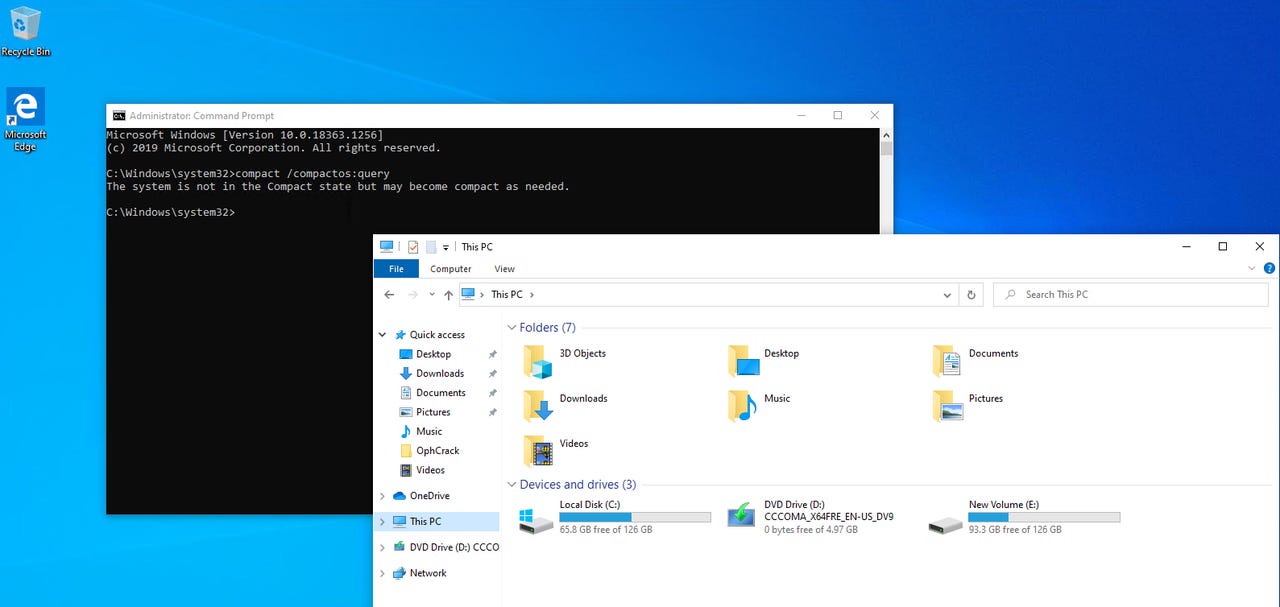Unpin Downloads from Quick access
The image size is (1280, 607).
[x=491, y=373]
